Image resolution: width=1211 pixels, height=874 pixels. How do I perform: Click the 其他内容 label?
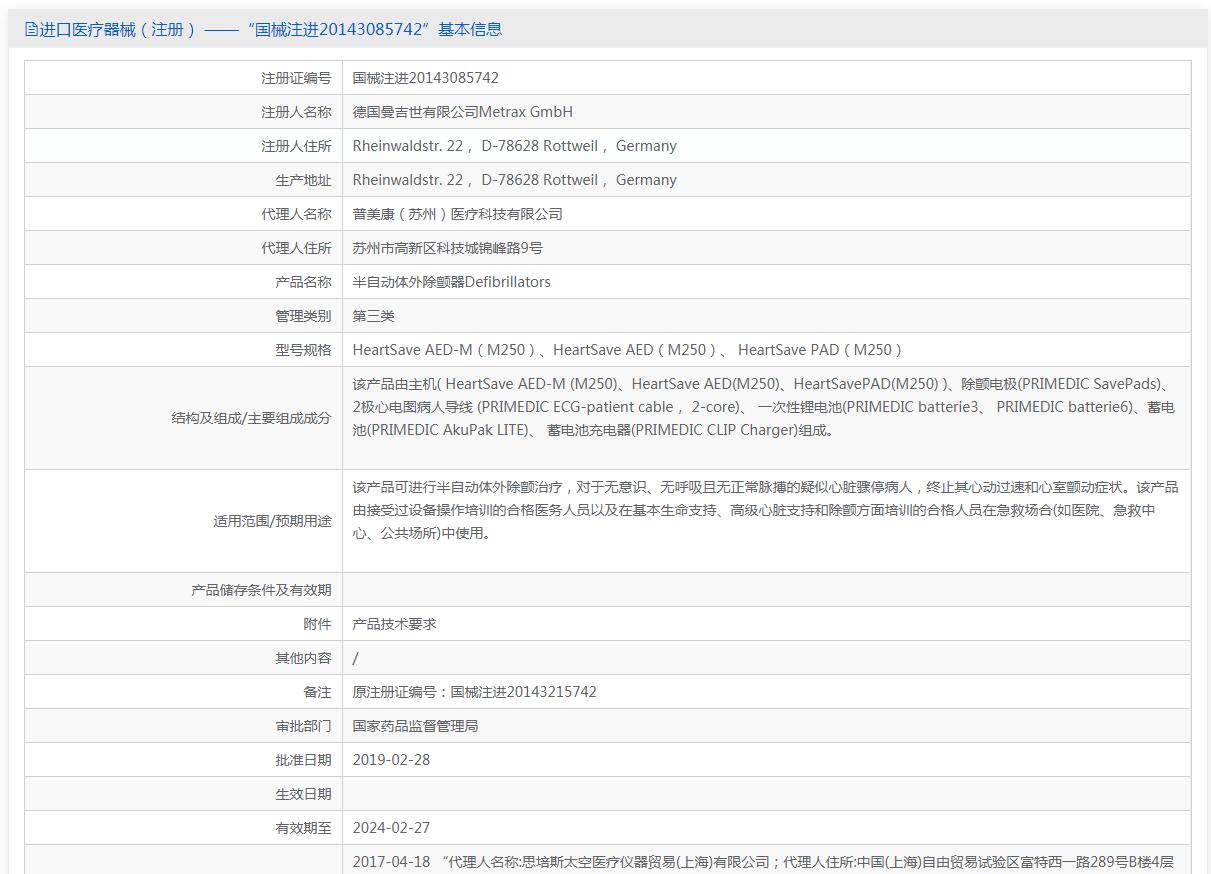pyautogui.click(x=303, y=658)
